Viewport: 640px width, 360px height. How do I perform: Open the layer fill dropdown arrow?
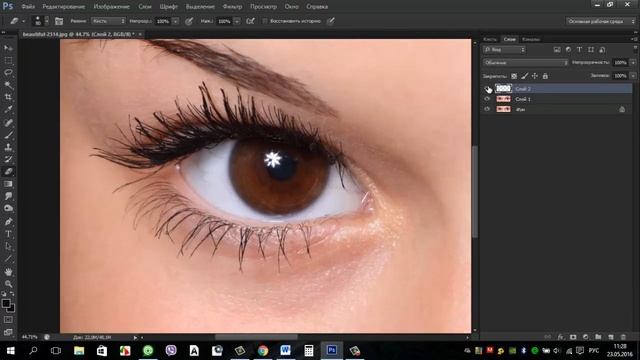[x=633, y=76]
